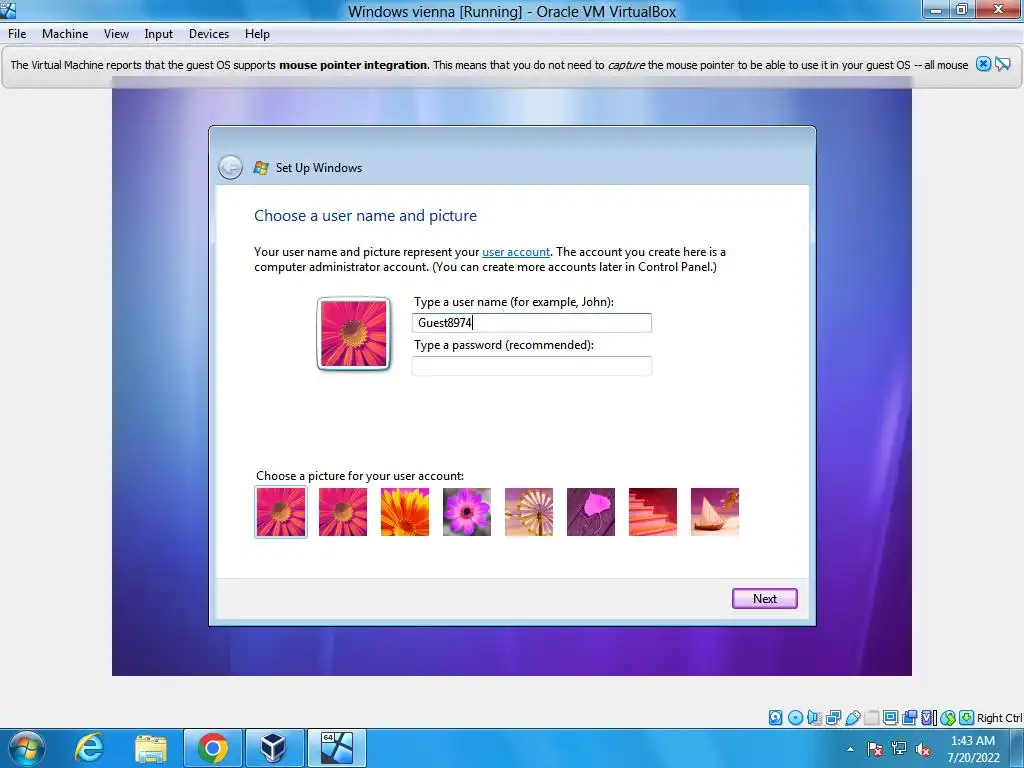Screen dimensions: 1024x768
Task: Open the Windows Start menu
Action: coord(27,748)
